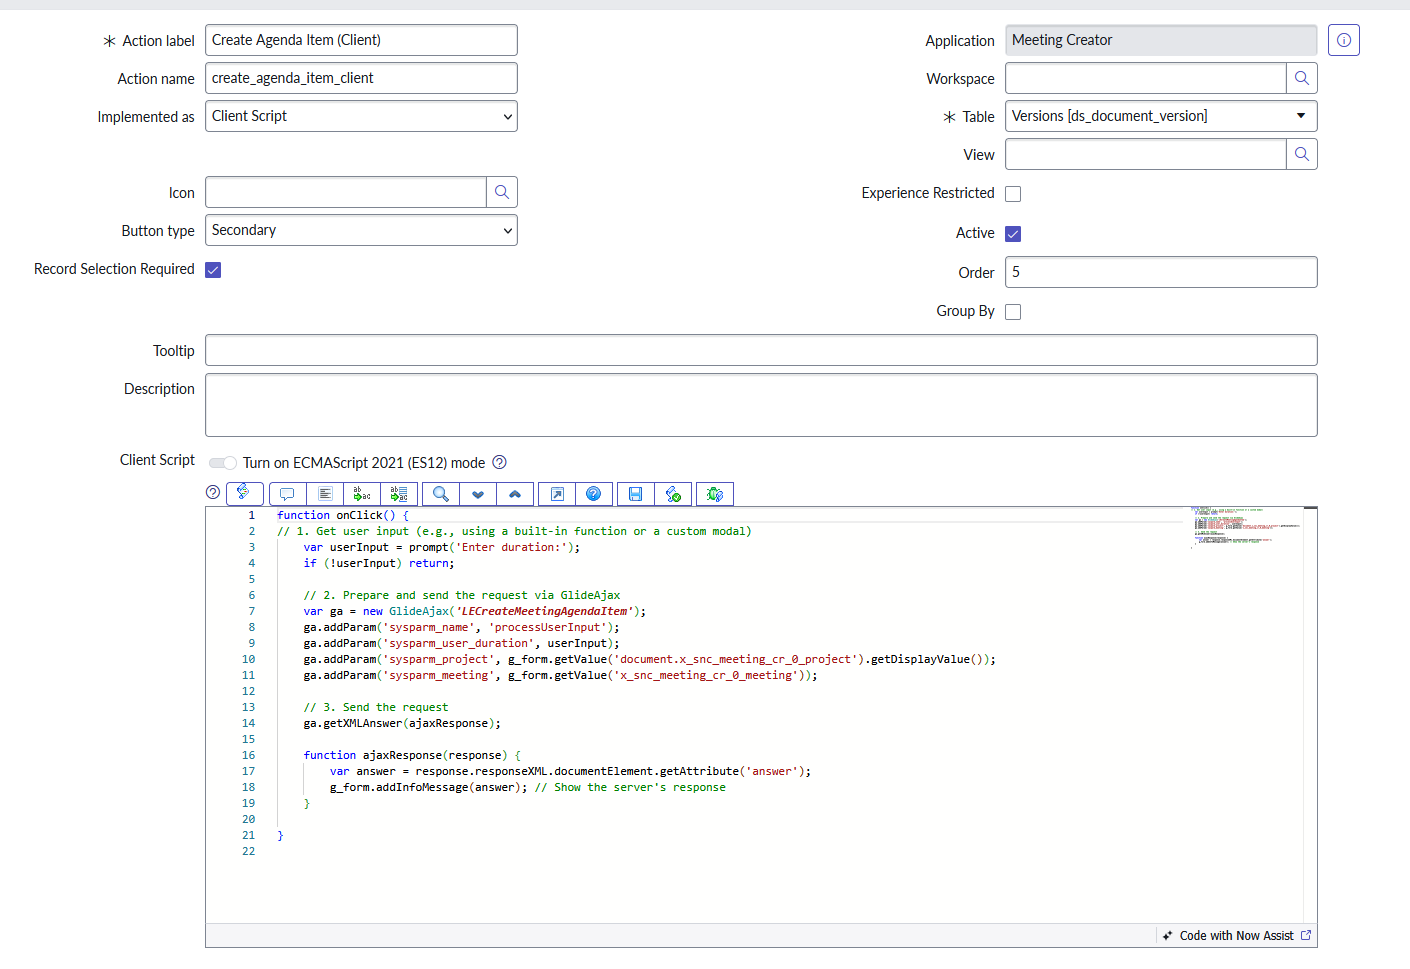Click code line 'function onClick() {'
1410x969 pixels.
(343, 516)
